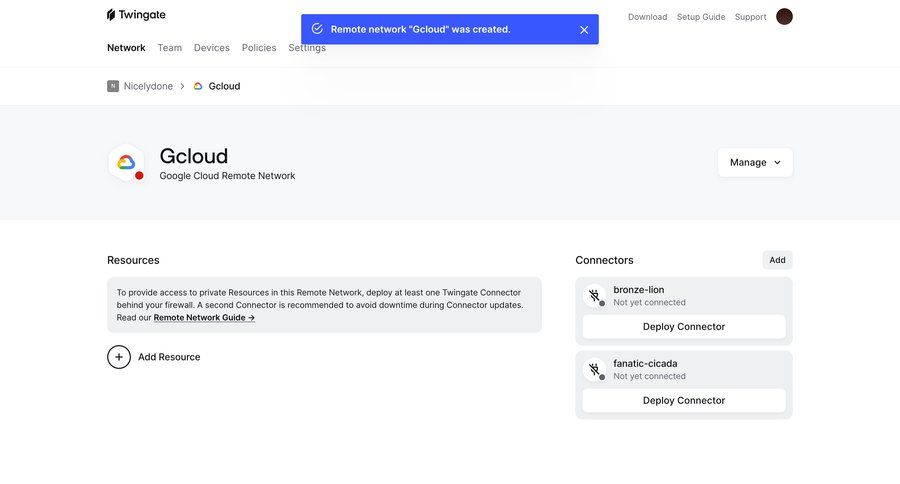
Task: Click the breadcrumb chevron separator
Action: pos(182,86)
